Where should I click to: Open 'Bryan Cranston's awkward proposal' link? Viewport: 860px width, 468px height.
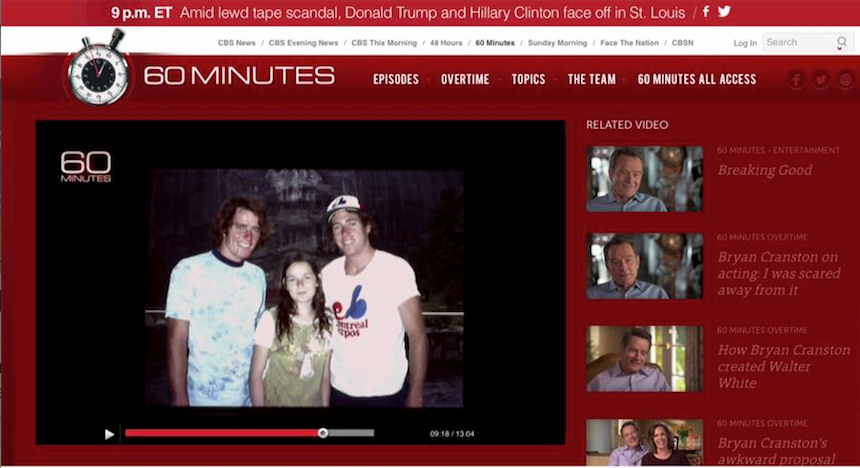coord(776,450)
